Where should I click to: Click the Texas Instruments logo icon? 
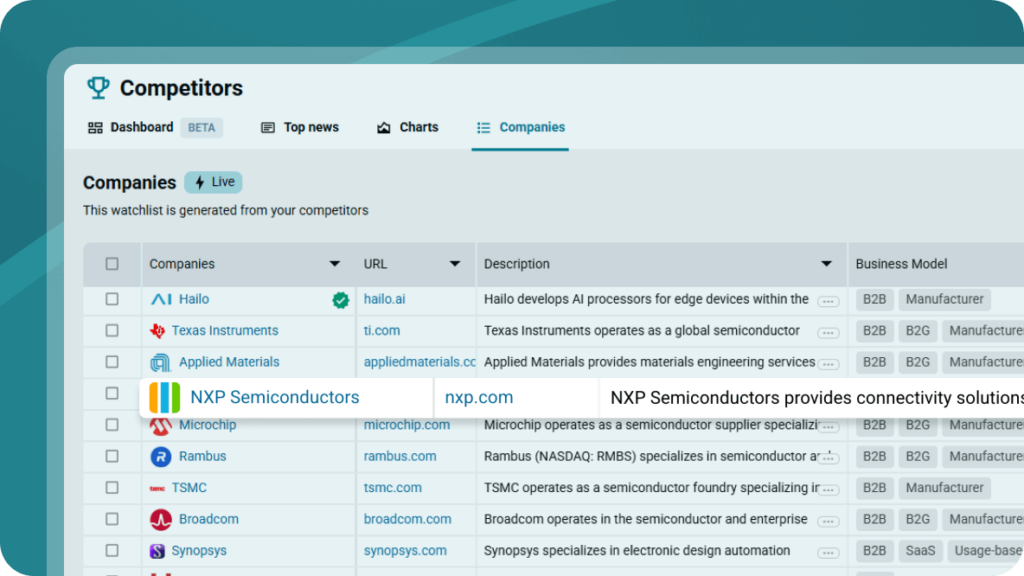tap(157, 331)
